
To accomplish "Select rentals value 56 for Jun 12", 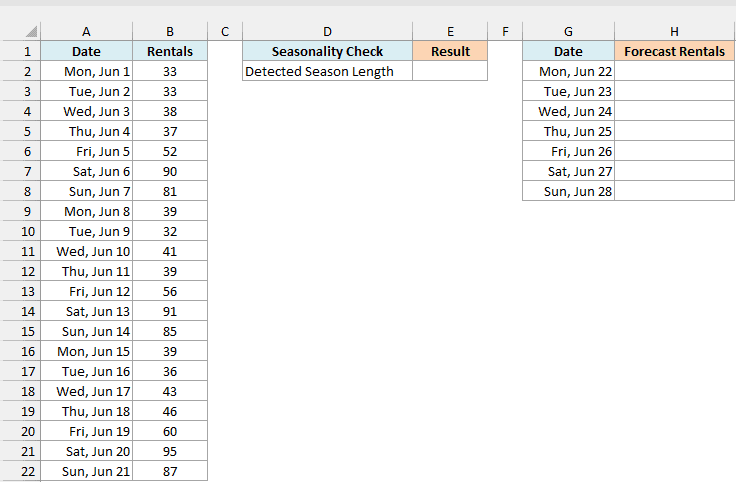I will [x=170, y=291].
